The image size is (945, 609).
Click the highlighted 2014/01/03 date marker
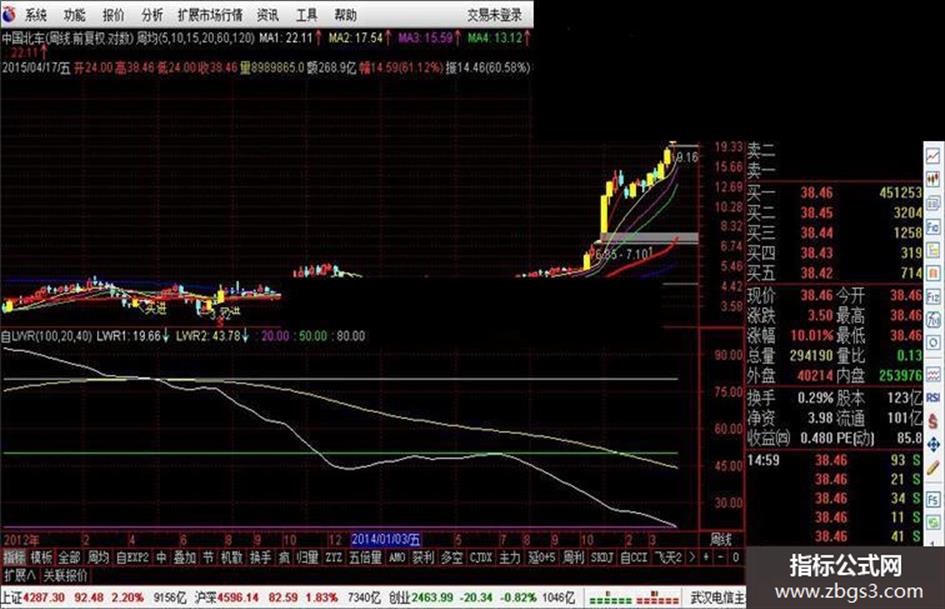386,539
